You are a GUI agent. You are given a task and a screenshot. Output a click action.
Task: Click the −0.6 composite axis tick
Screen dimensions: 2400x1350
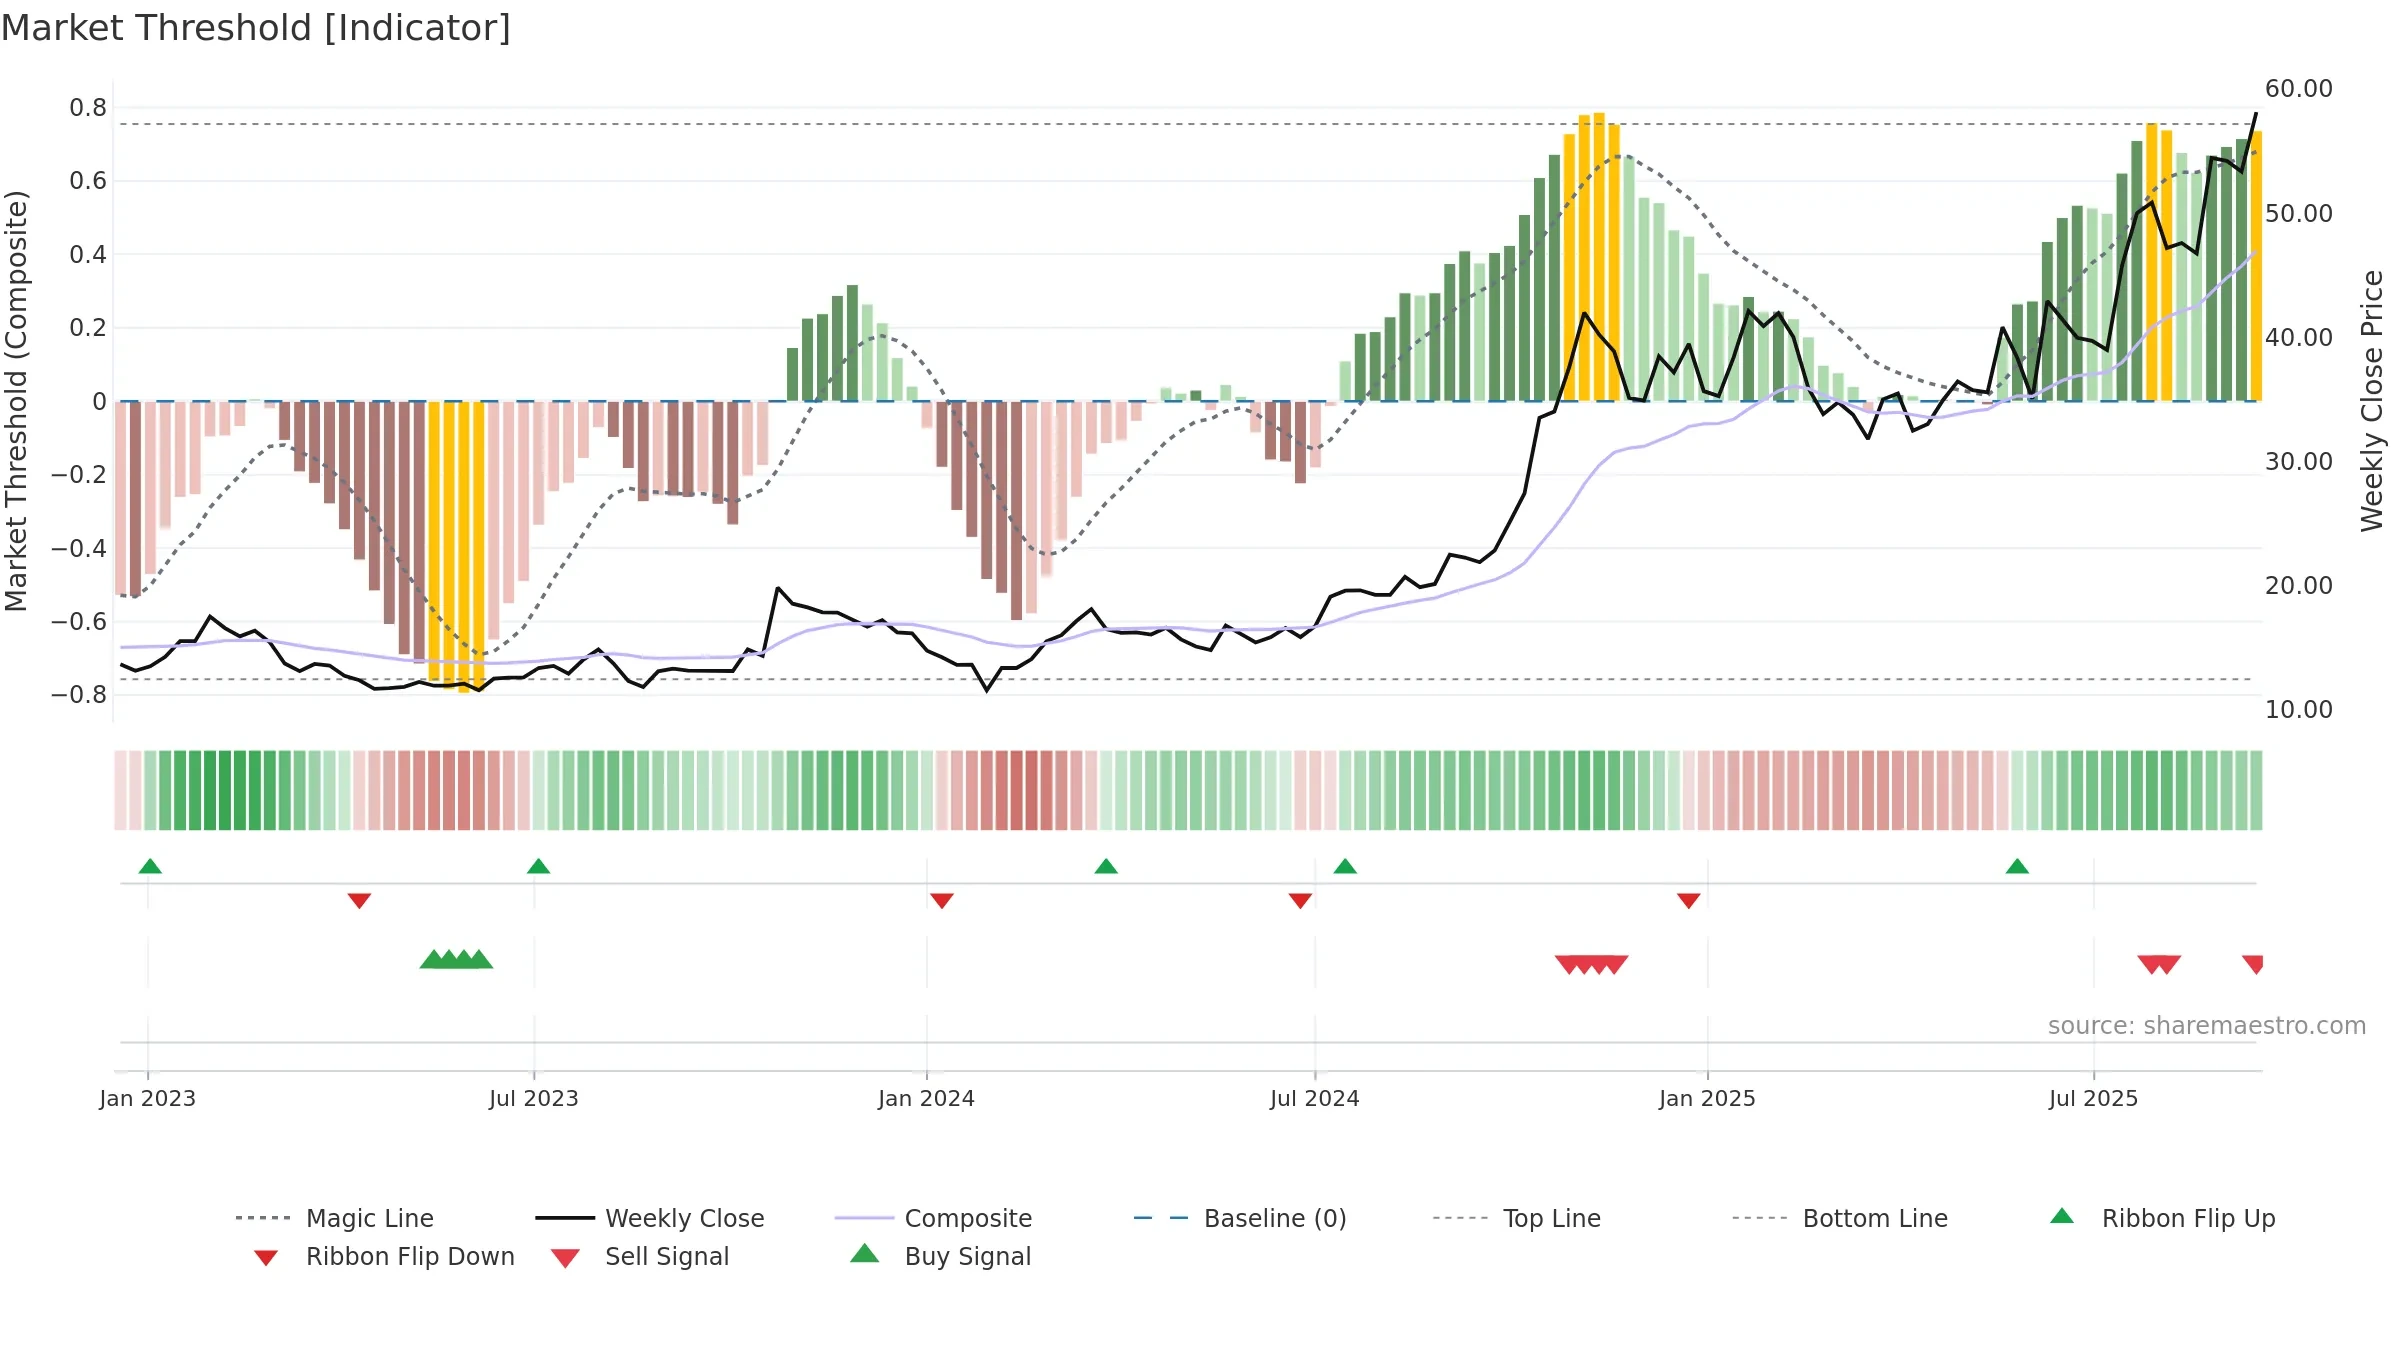click(x=79, y=621)
